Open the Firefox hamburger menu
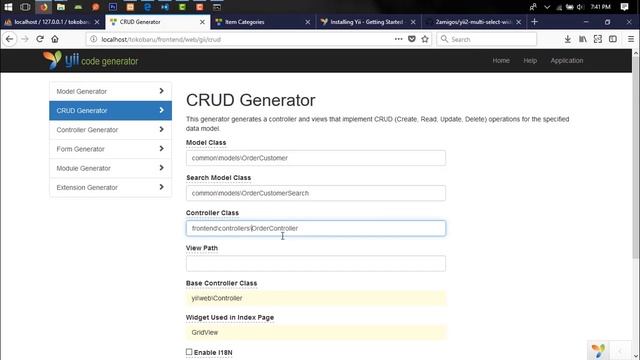This screenshot has width=640, height=360. (x=631, y=39)
